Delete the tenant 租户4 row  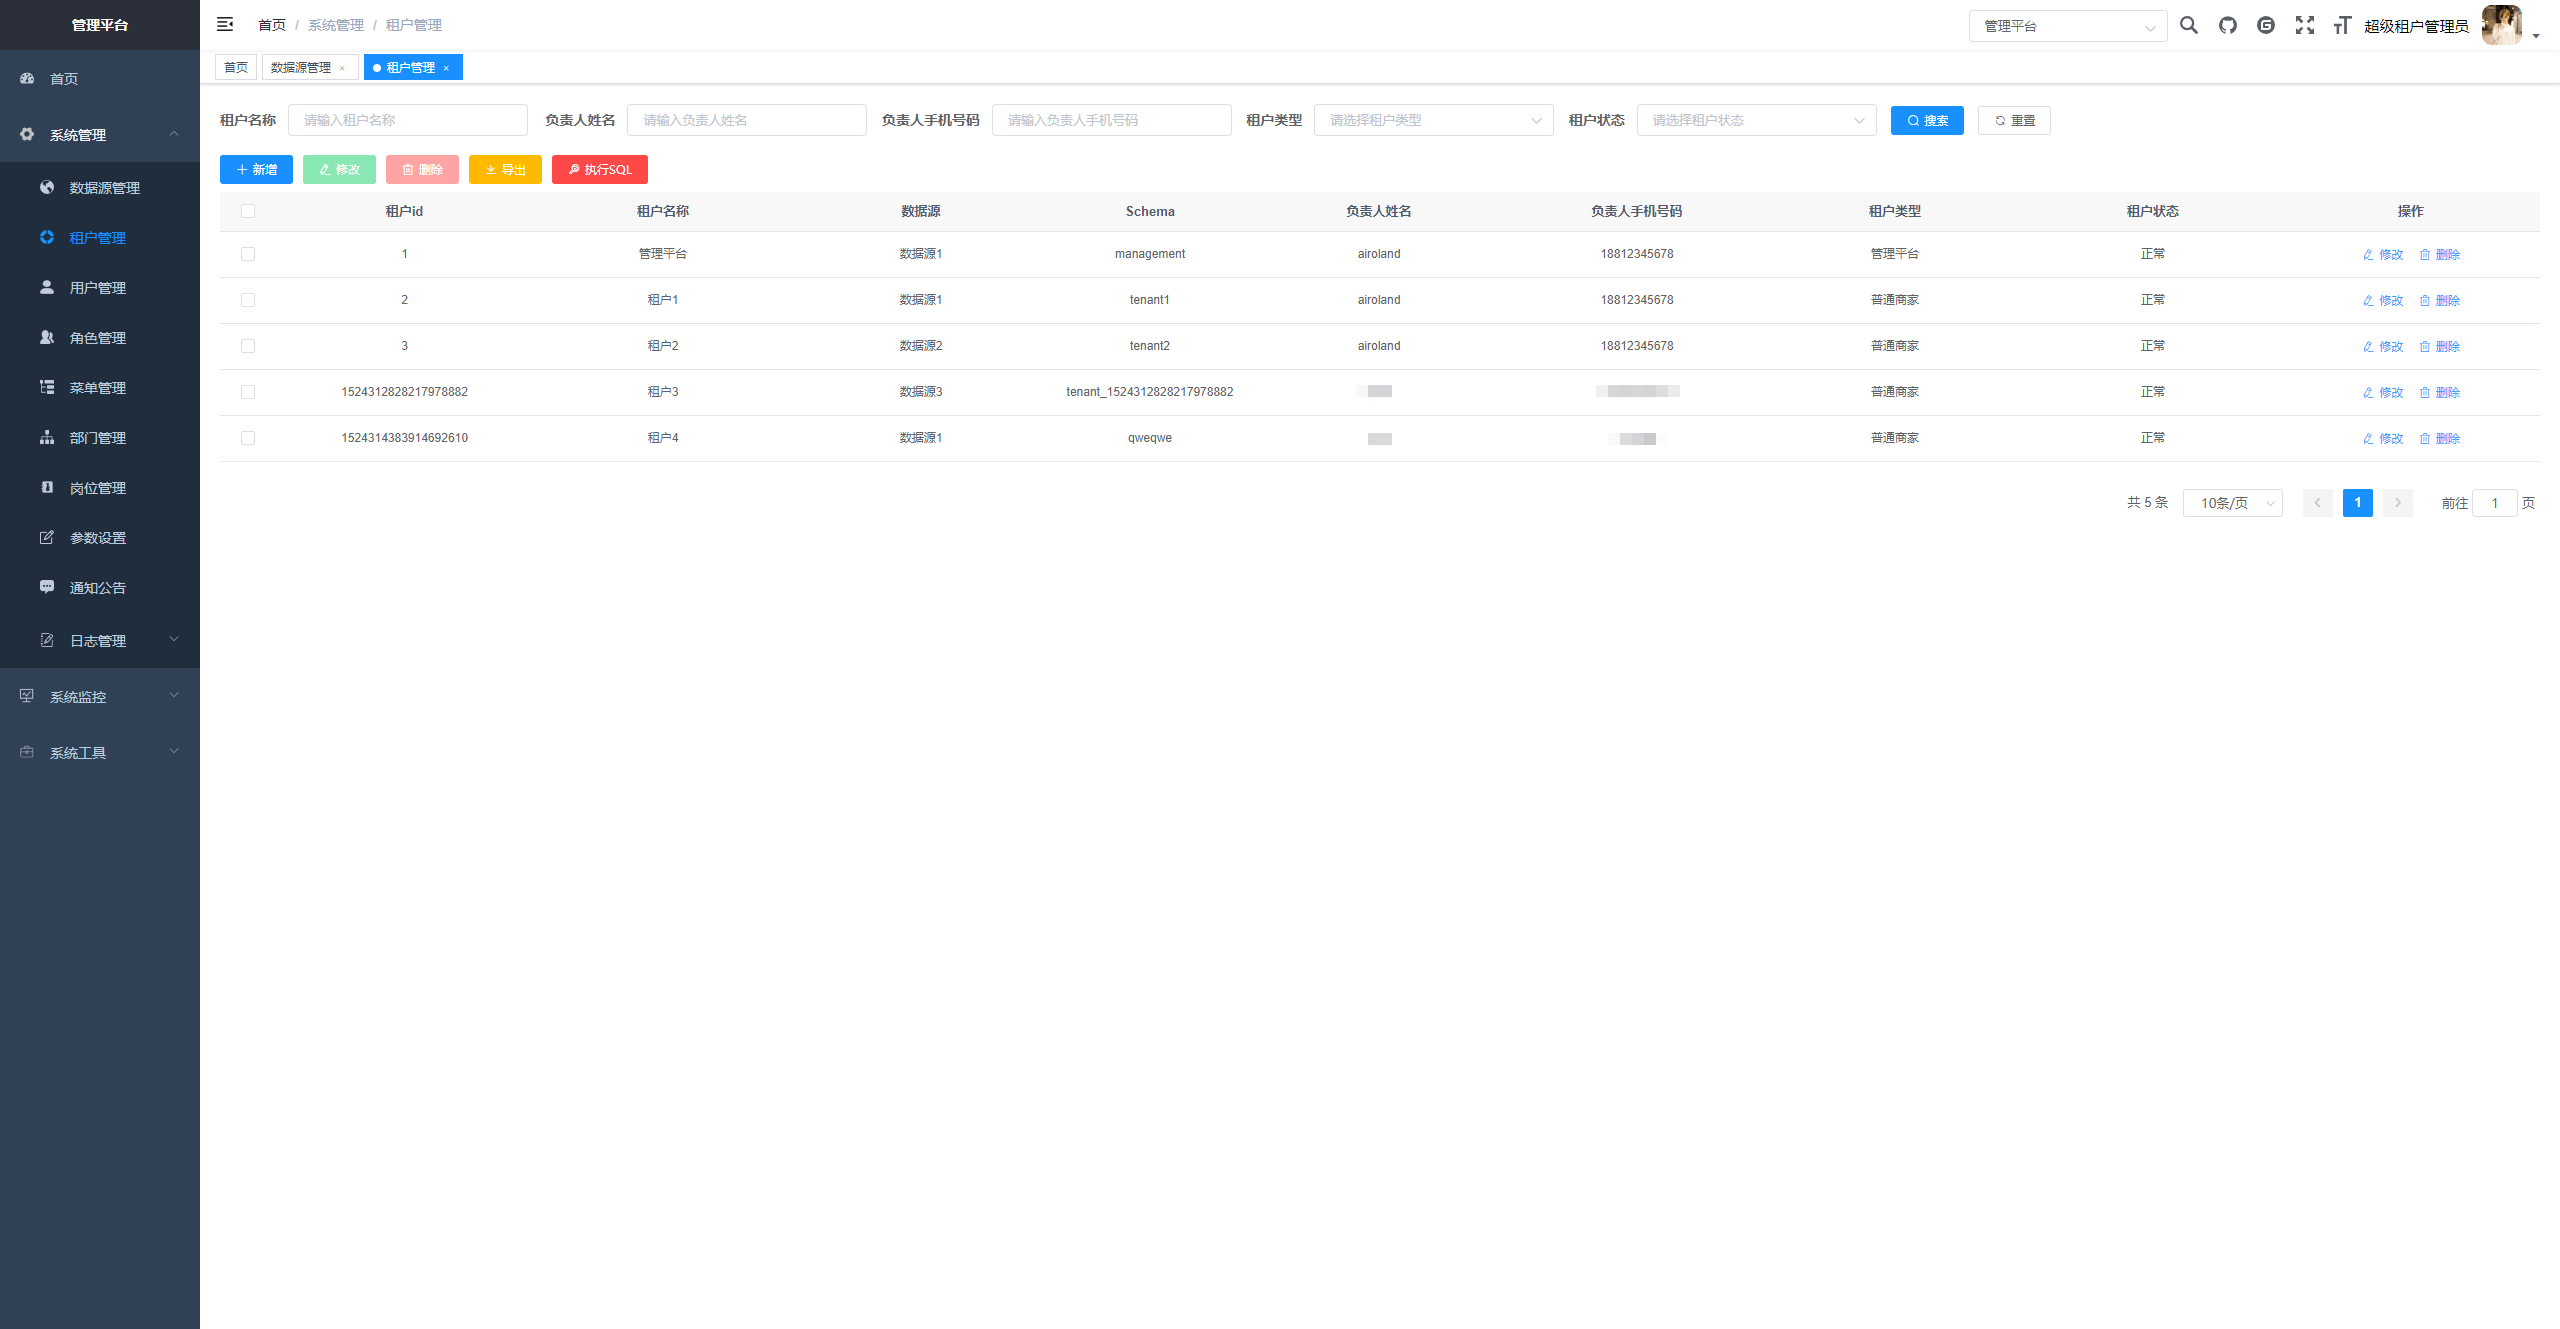[x=2440, y=438]
